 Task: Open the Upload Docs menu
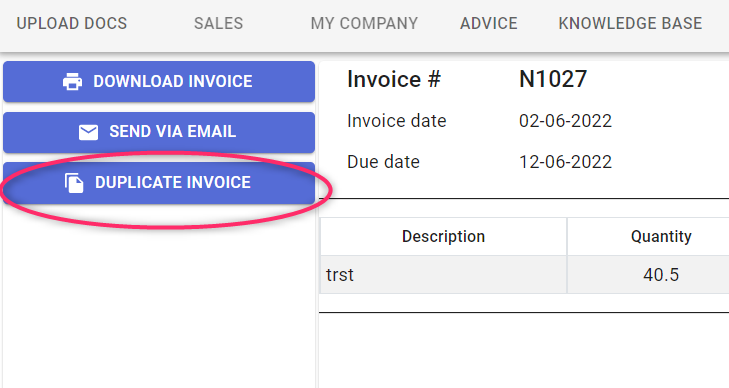click(72, 23)
